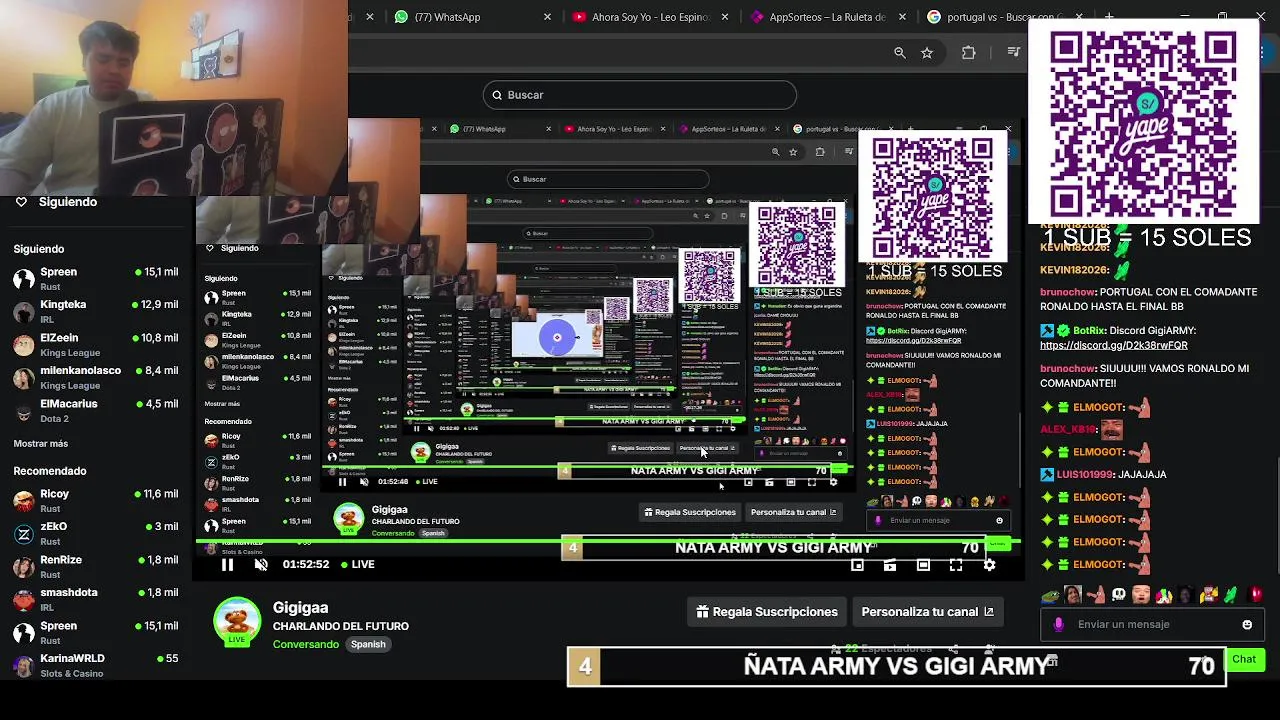
Task: Open RenRize recommended channel
Action: (x=96, y=566)
